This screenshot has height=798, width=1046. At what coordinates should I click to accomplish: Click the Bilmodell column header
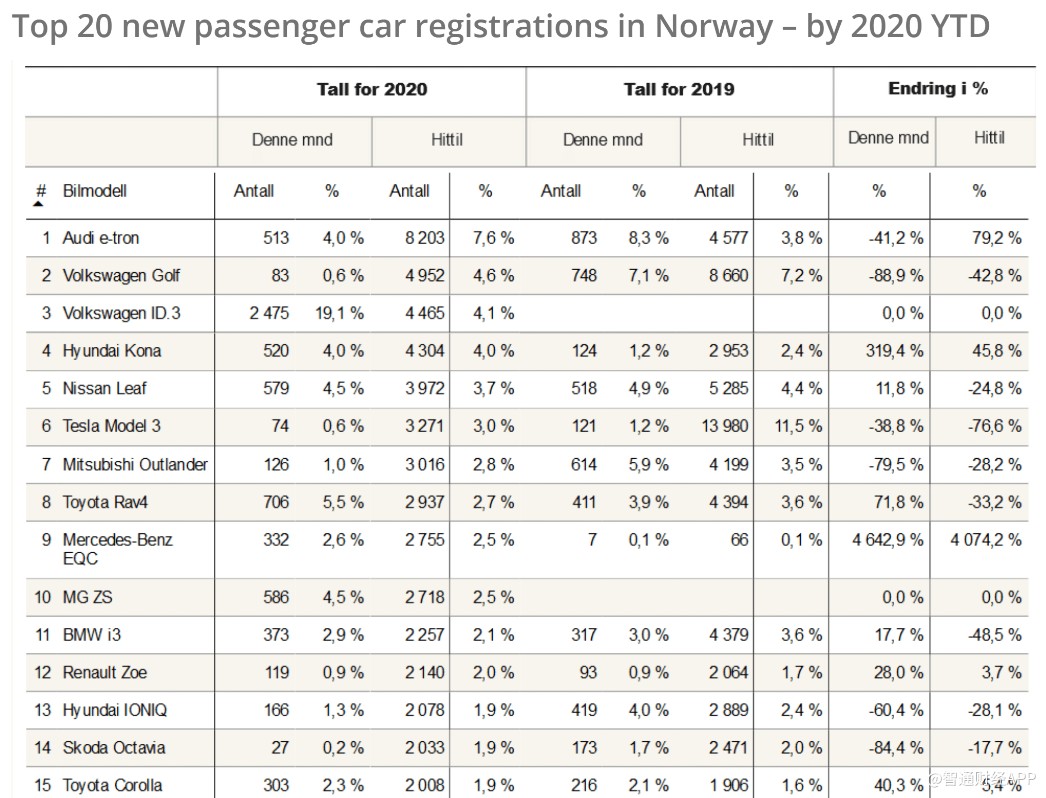95,191
